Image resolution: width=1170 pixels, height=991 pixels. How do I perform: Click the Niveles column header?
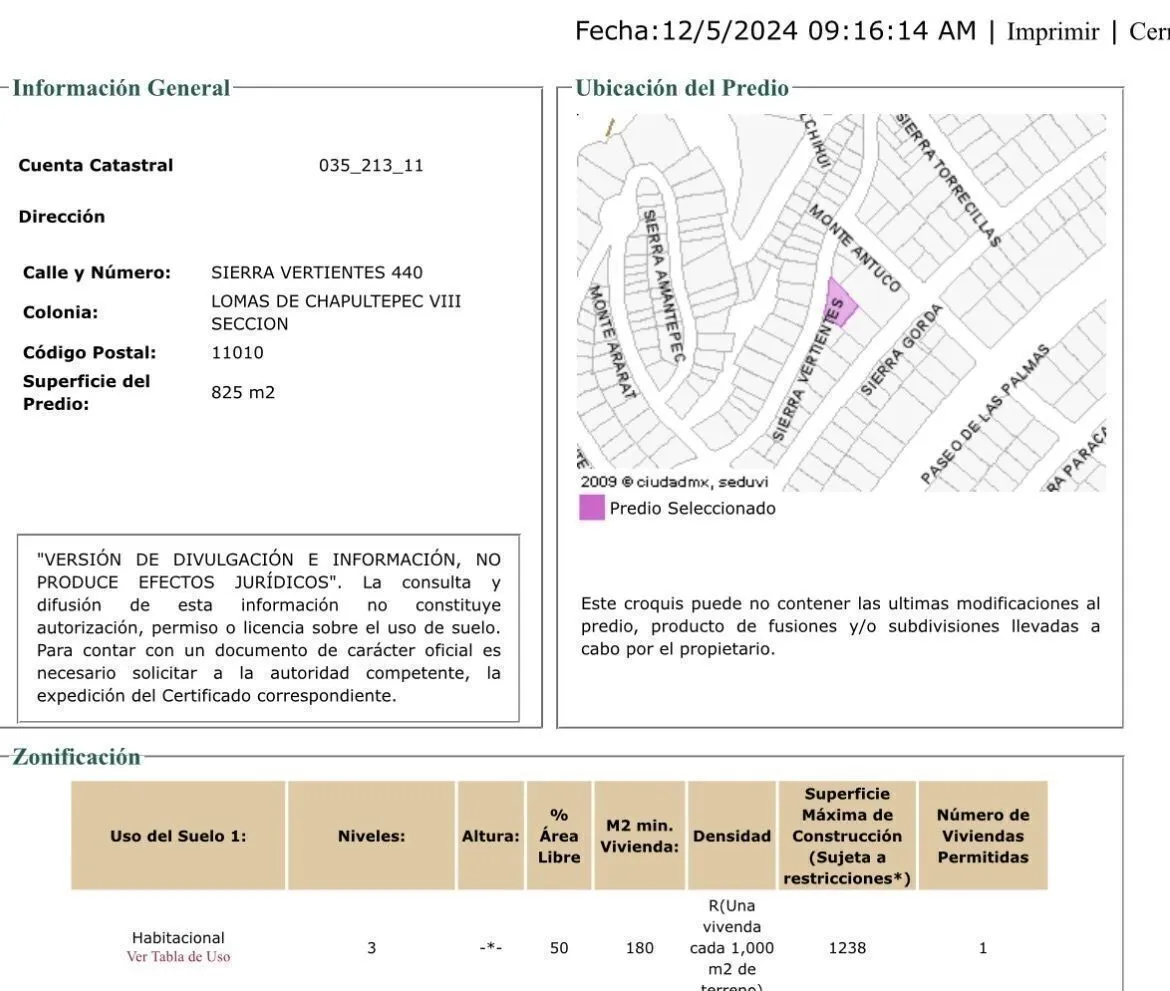pyautogui.click(x=372, y=836)
